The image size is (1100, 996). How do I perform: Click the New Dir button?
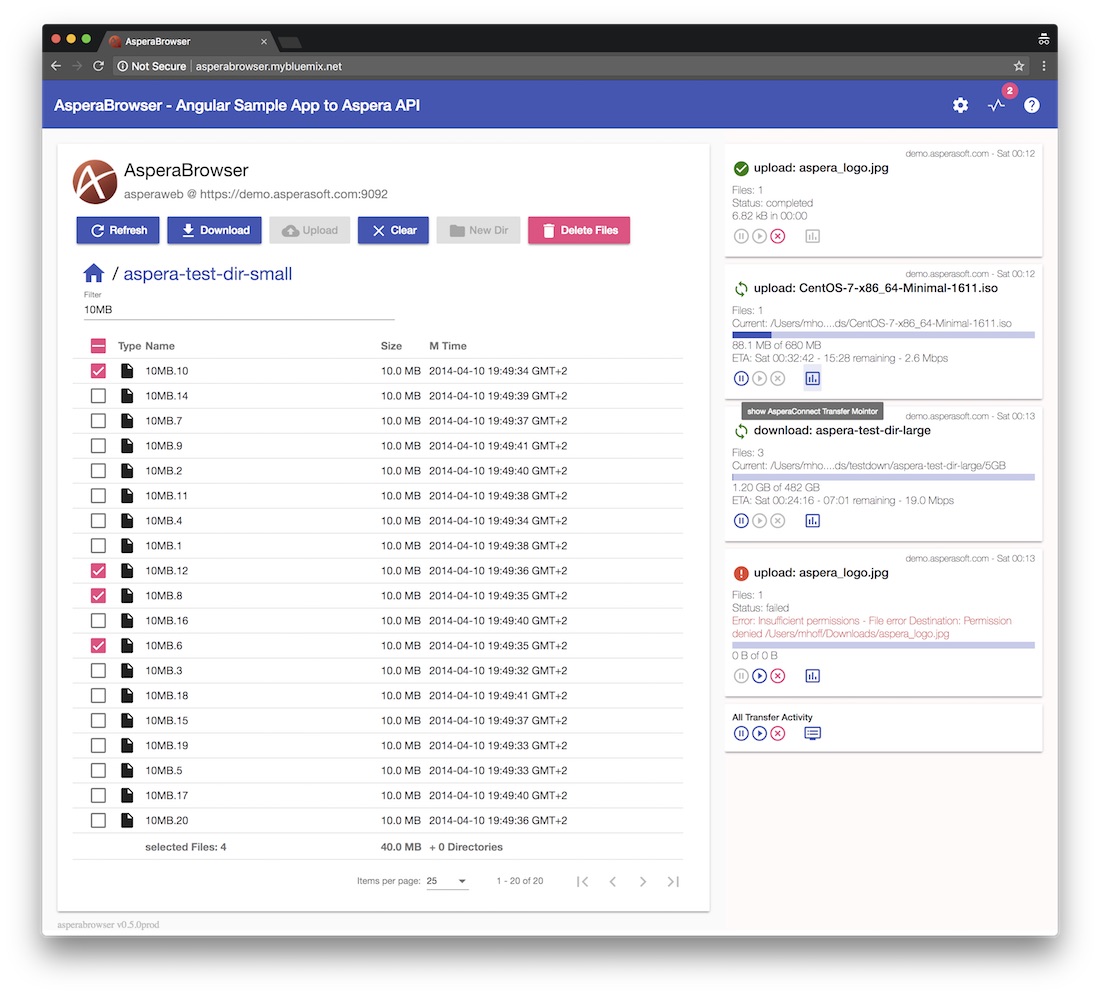478,230
